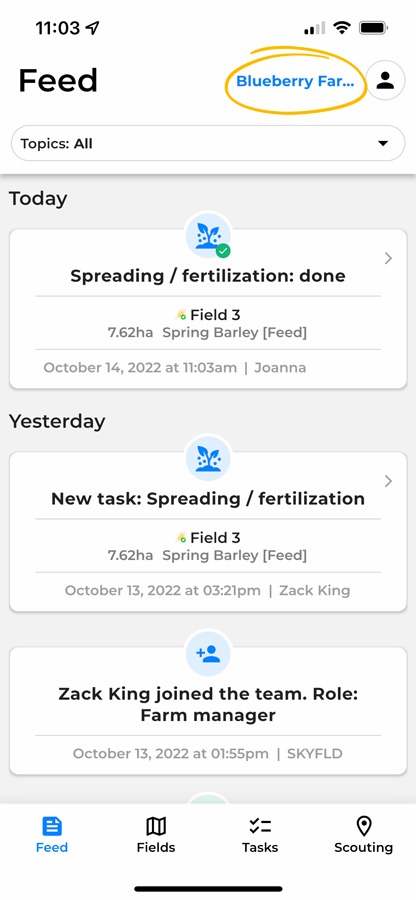
Task: Click the Topics dropdown arrow
Action: pos(383,143)
